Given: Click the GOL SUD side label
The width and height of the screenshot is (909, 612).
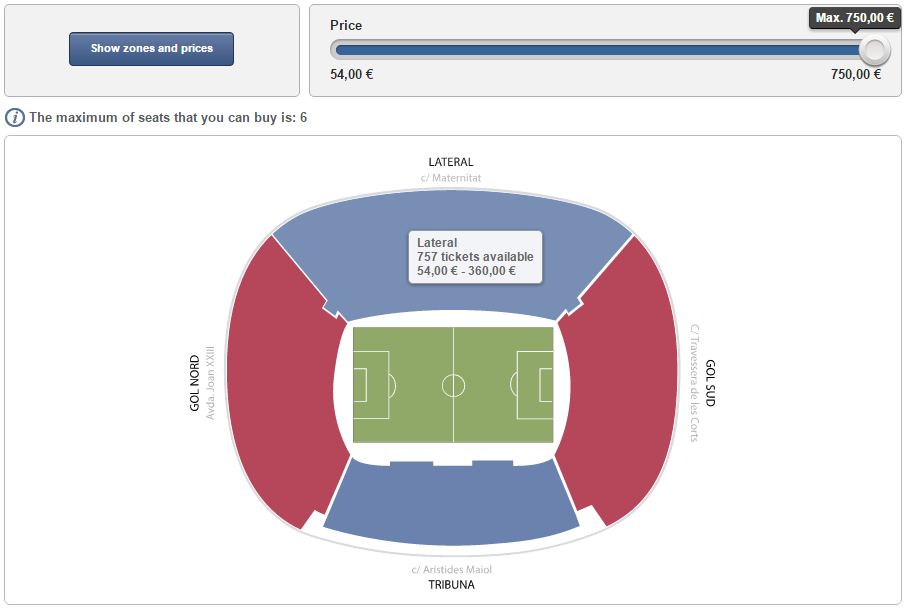Looking at the screenshot, I should point(710,383).
